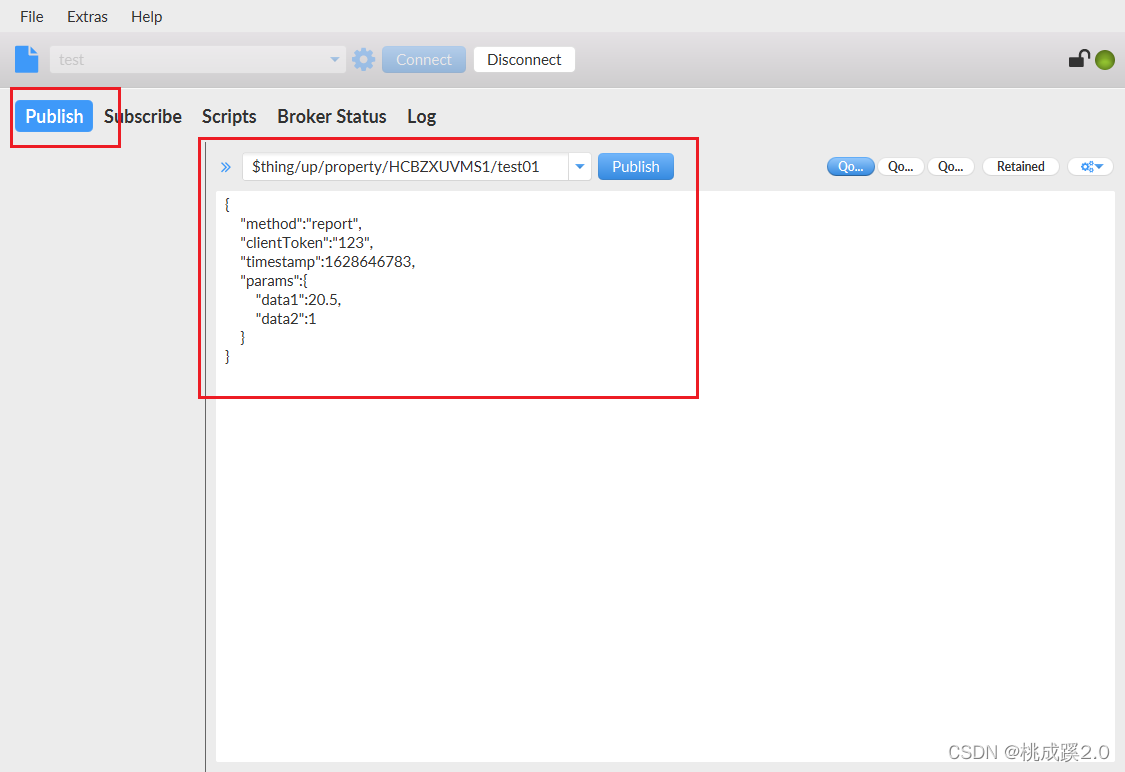Toggle the Retained message option
The width and height of the screenshot is (1125, 772).
tap(1020, 167)
